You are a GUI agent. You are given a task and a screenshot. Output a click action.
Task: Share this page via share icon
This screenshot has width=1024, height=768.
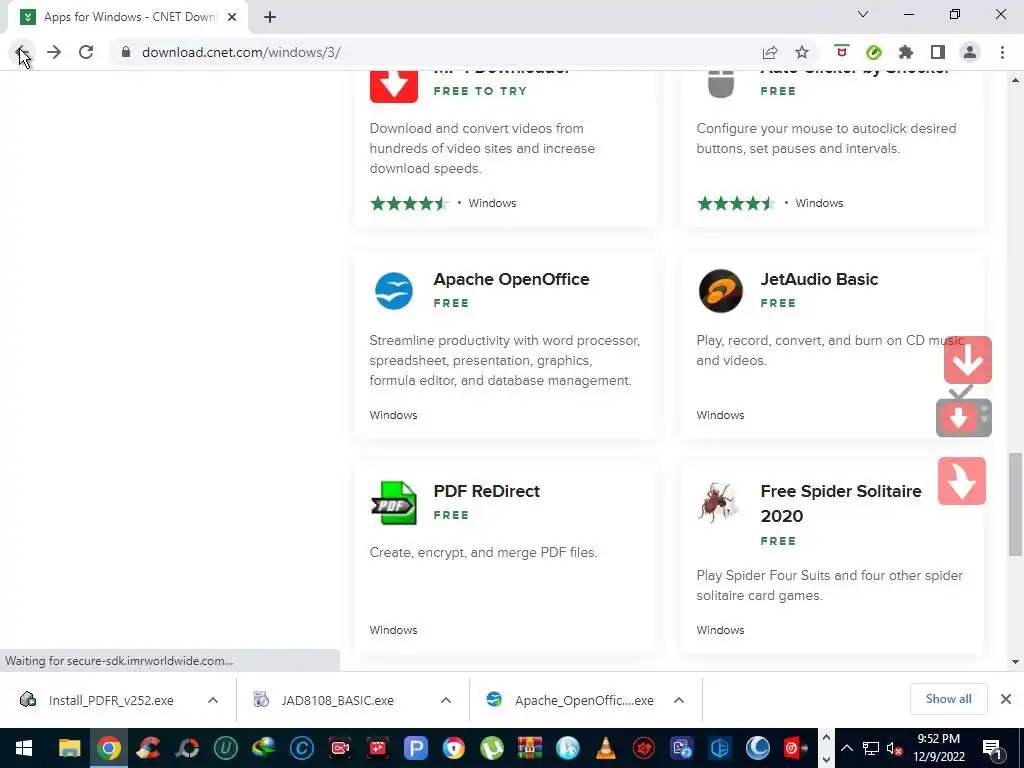tap(770, 52)
